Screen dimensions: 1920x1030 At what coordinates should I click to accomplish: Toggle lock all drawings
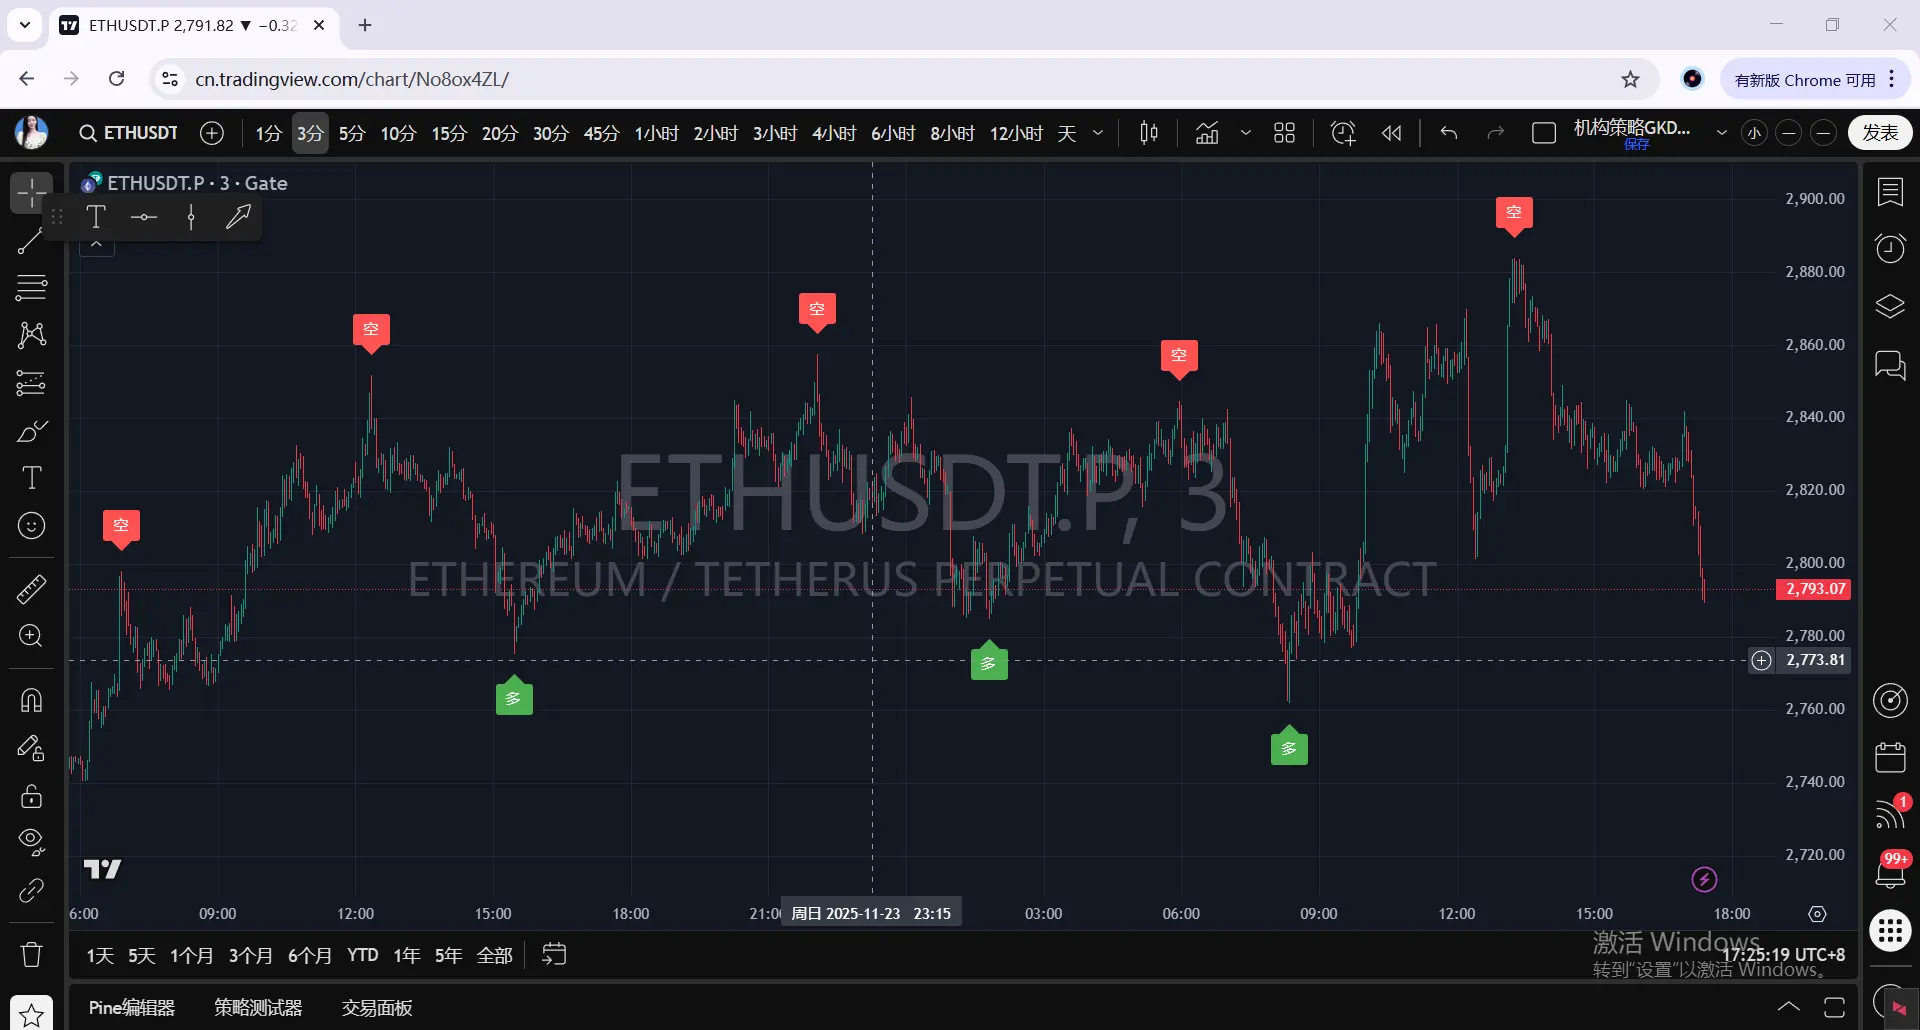coord(31,796)
